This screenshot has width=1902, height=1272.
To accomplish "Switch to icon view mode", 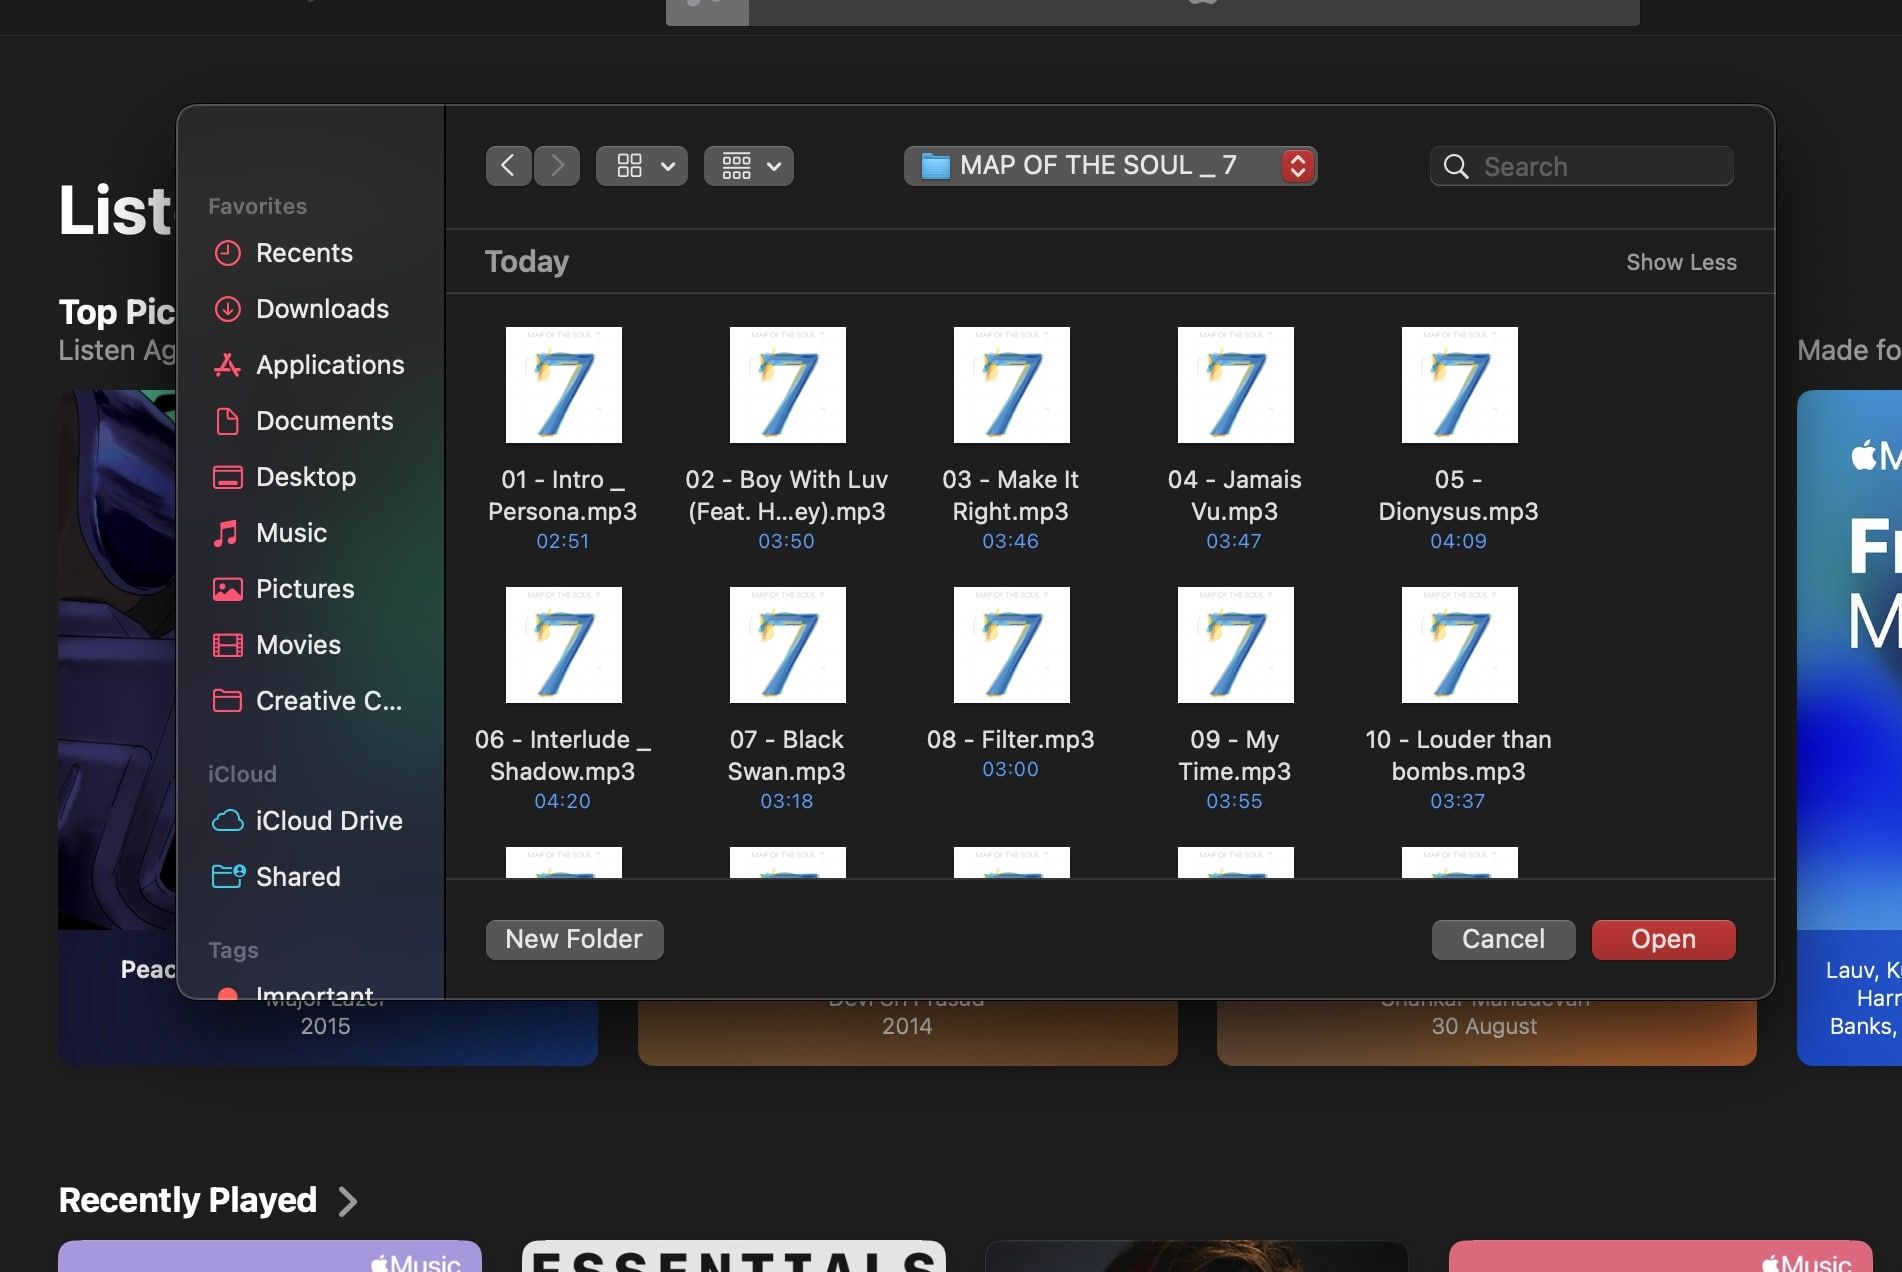I will (628, 165).
